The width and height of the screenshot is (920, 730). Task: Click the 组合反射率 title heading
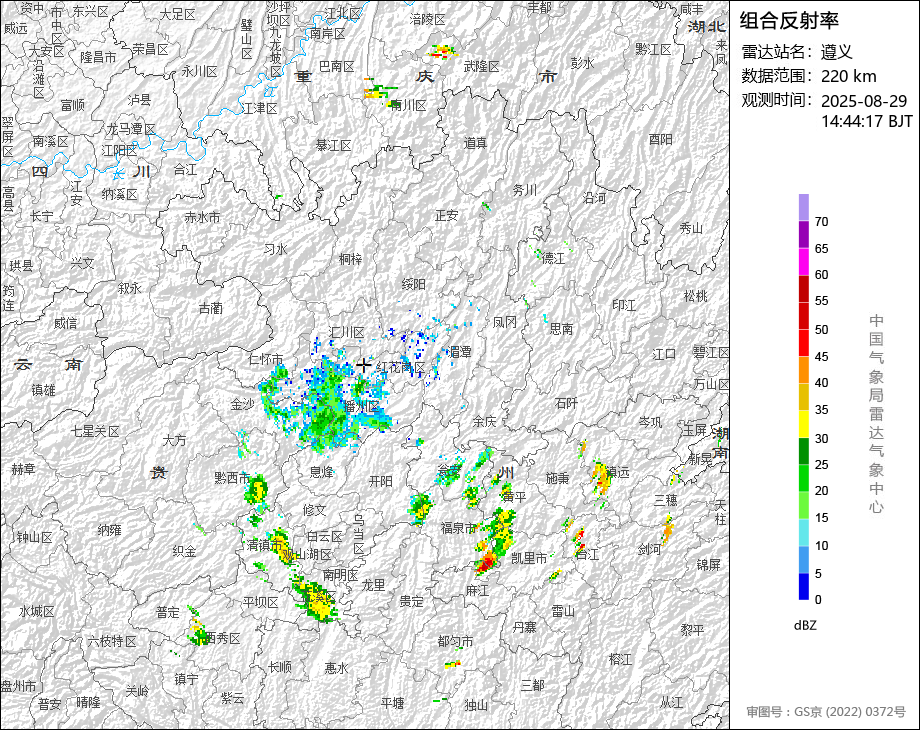tap(789, 21)
